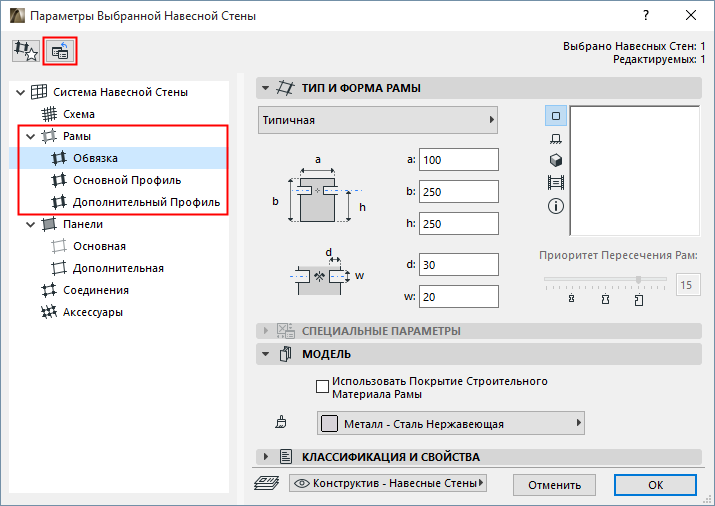The width and height of the screenshot is (715, 506).
Task: Select the 2D plan preview icon
Action: [x=556, y=116]
